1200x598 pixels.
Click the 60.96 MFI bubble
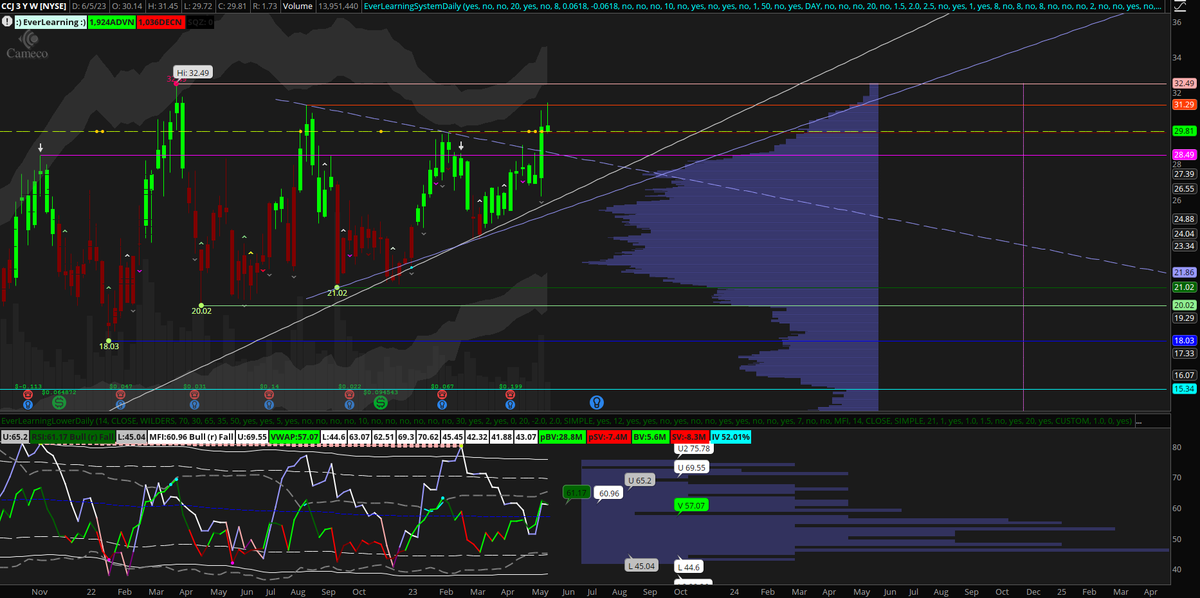tap(607, 493)
